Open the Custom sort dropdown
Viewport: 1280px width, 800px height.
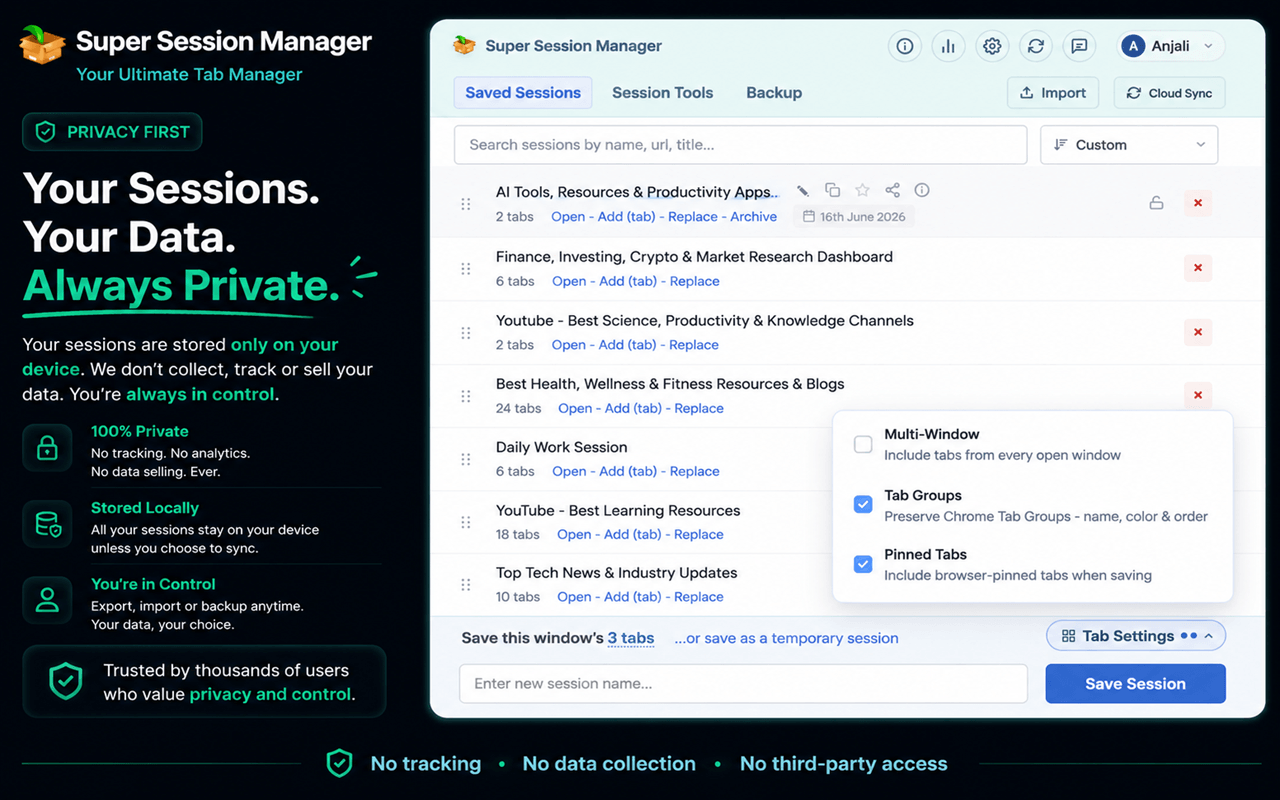pos(1129,145)
